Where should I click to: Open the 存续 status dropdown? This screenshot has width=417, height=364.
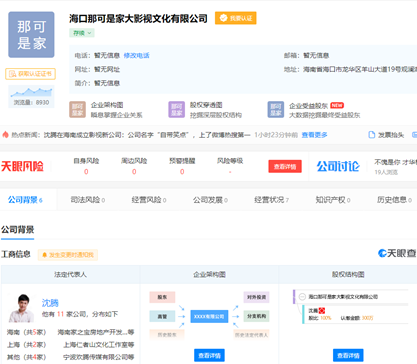point(82,33)
